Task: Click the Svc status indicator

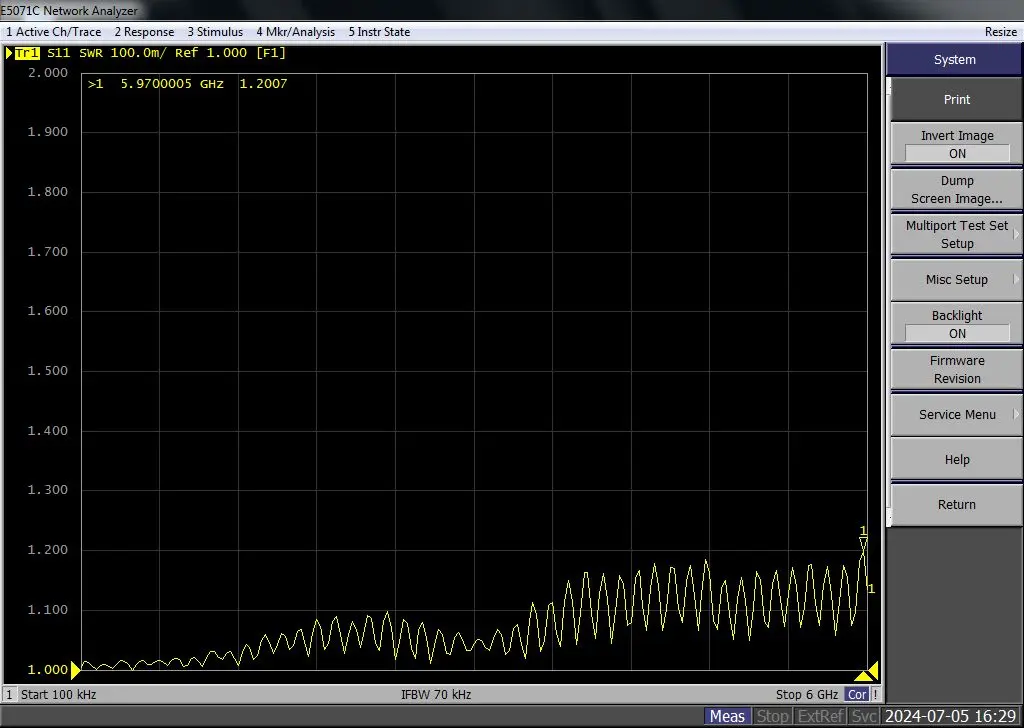Action: [x=864, y=716]
